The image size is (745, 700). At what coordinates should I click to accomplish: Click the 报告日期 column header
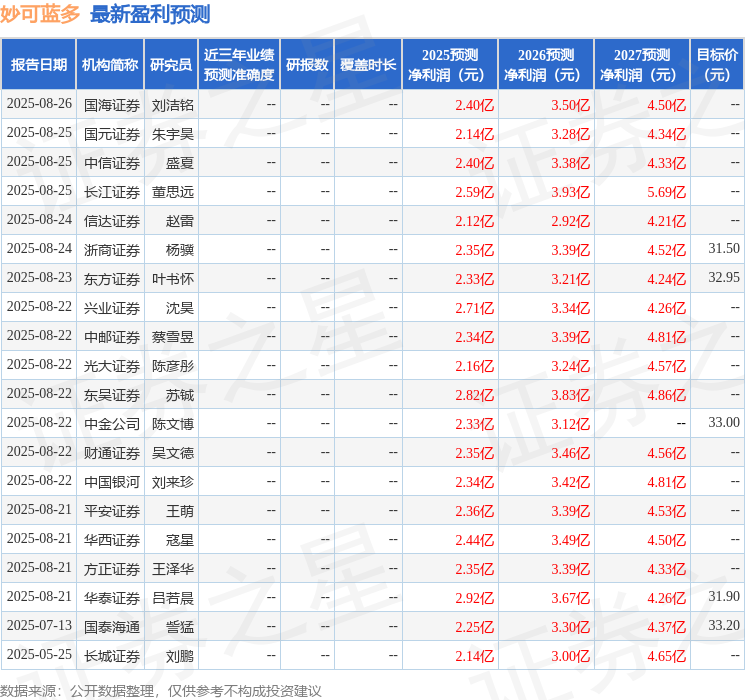tap(38, 65)
